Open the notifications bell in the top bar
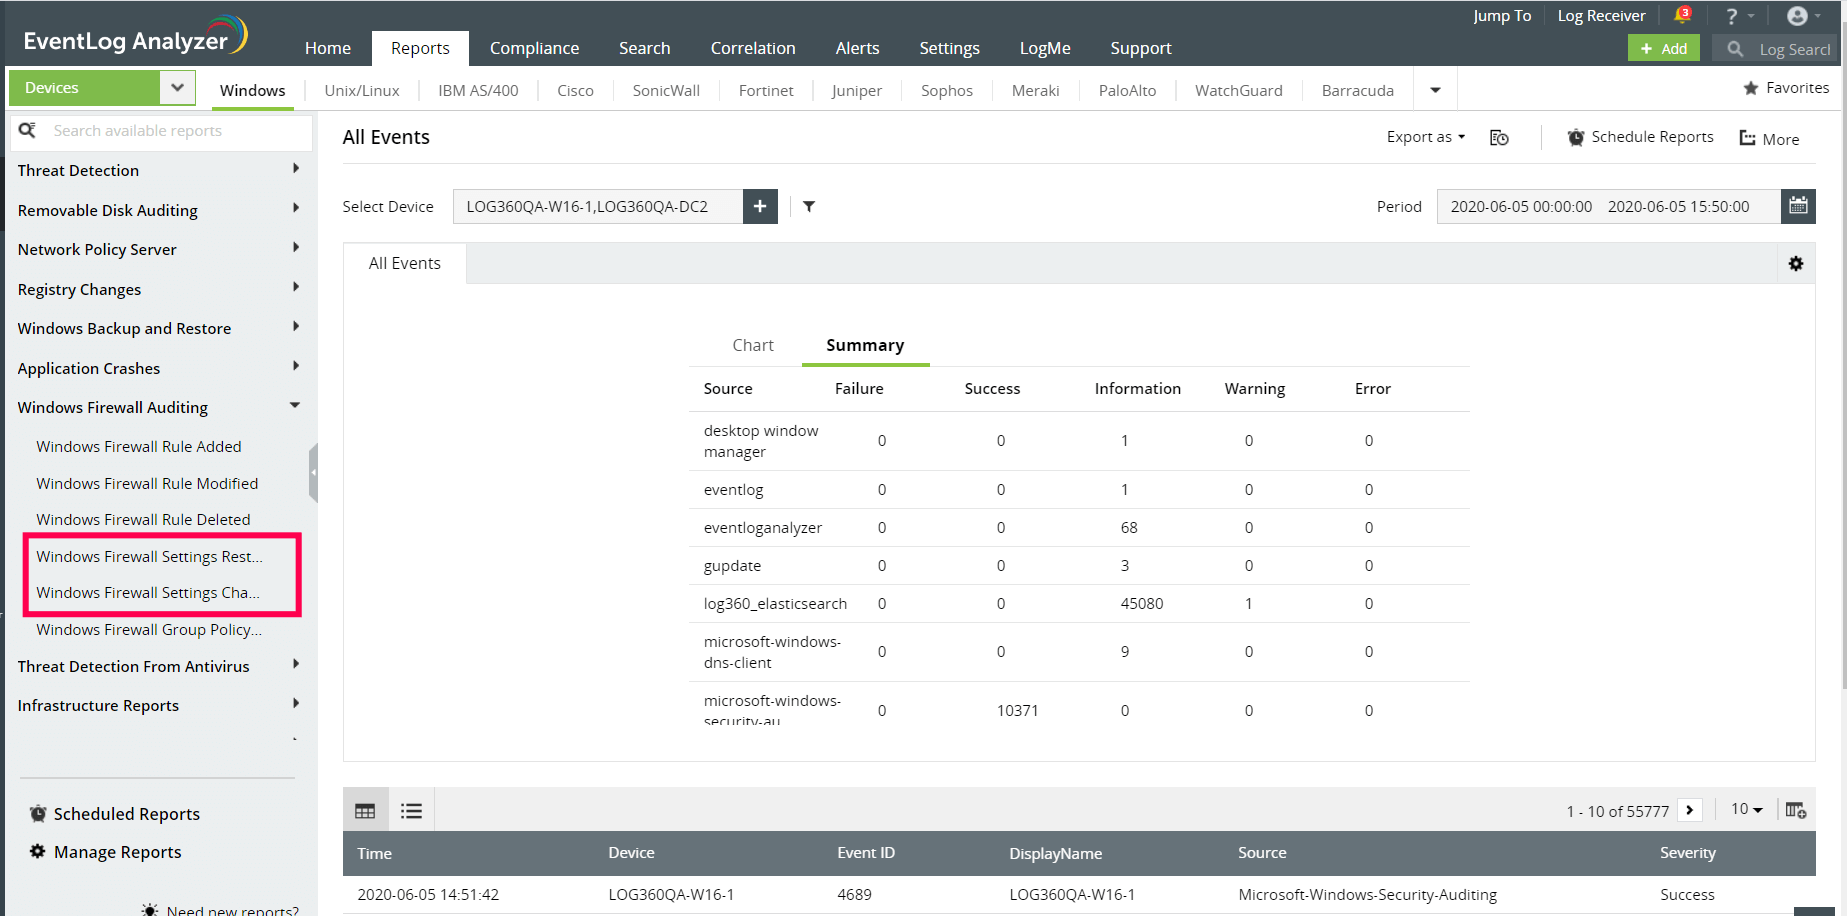The width and height of the screenshot is (1847, 916). [x=1682, y=15]
